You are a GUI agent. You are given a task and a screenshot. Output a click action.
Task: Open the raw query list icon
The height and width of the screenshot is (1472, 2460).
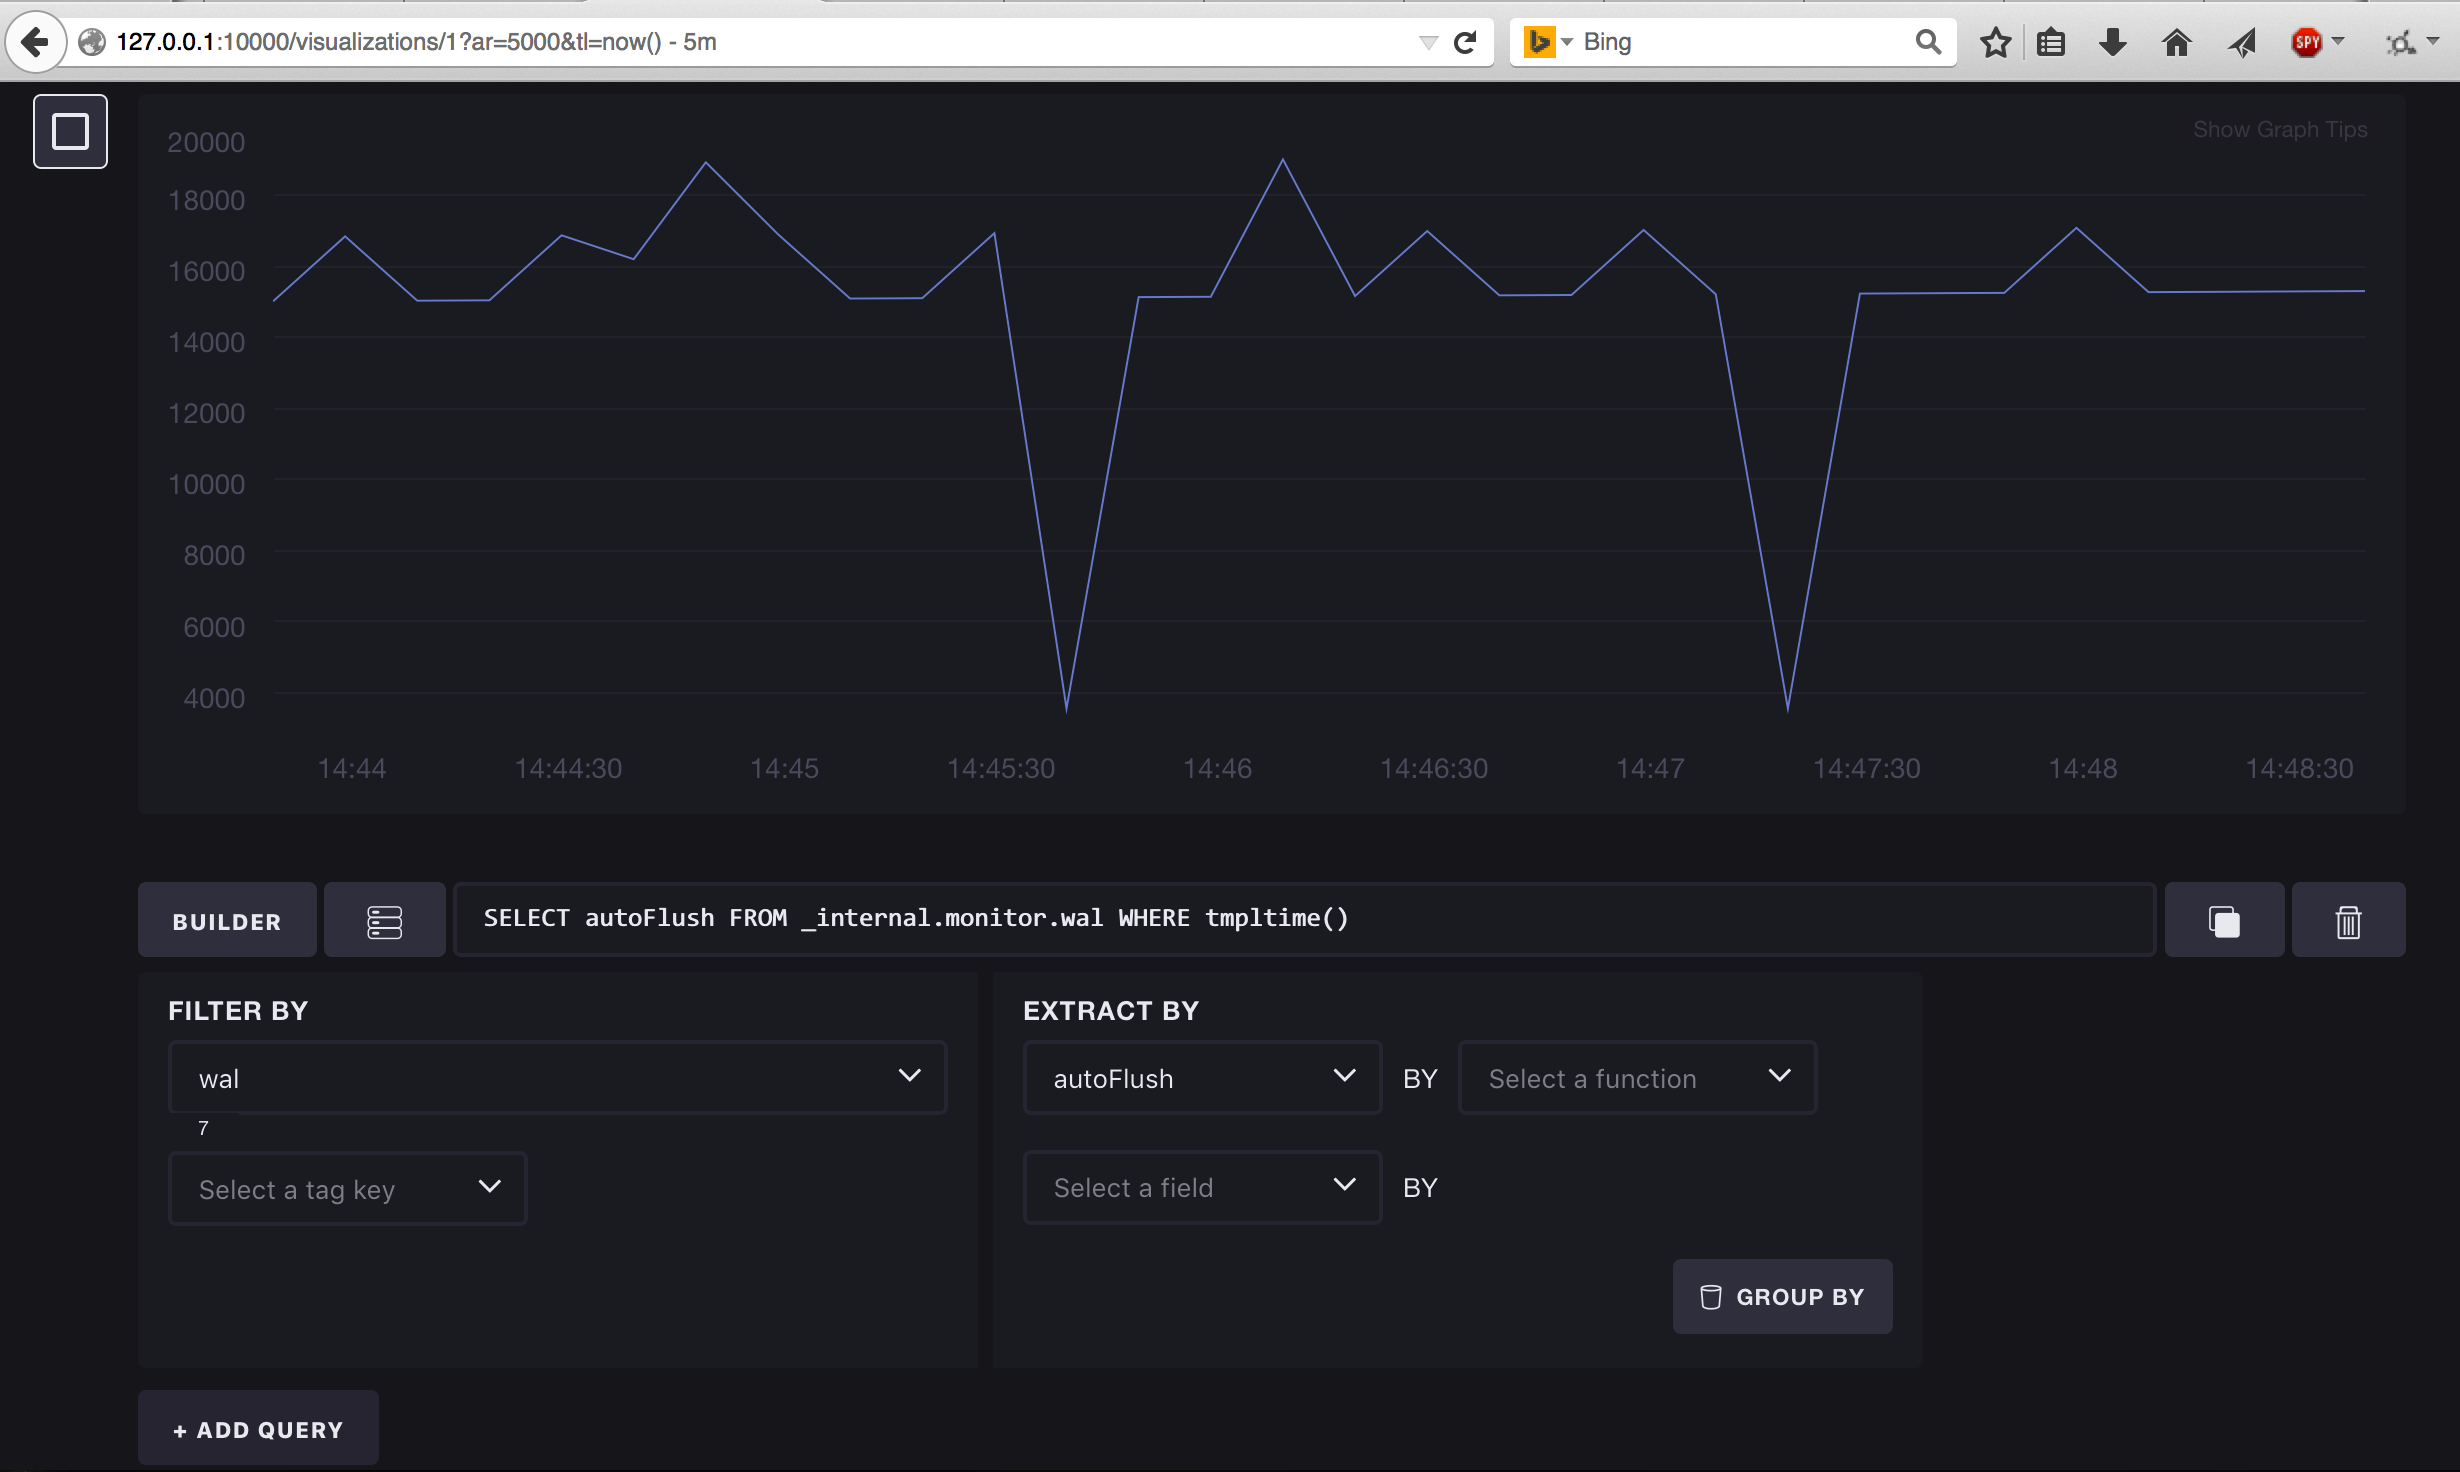tap(384, 921)
